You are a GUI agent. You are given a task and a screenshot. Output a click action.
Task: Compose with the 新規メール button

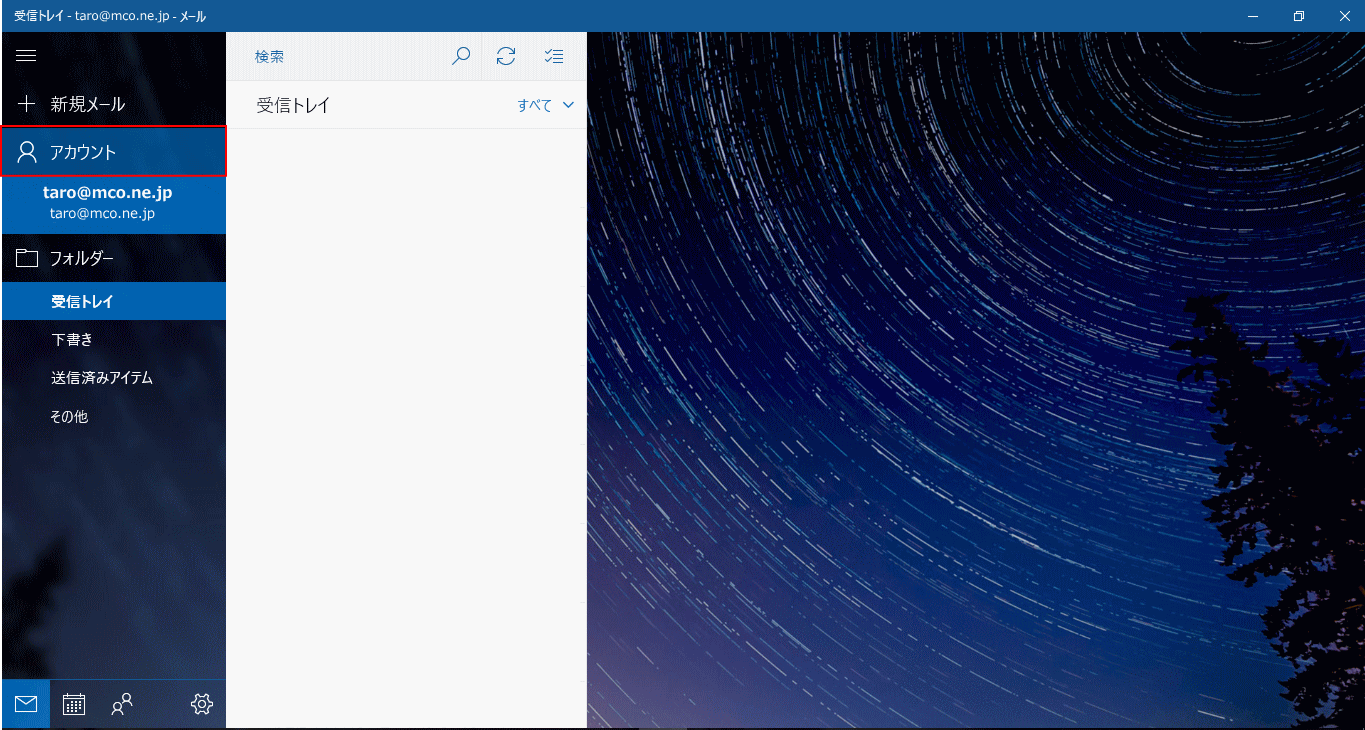click(x=88, y=104)
